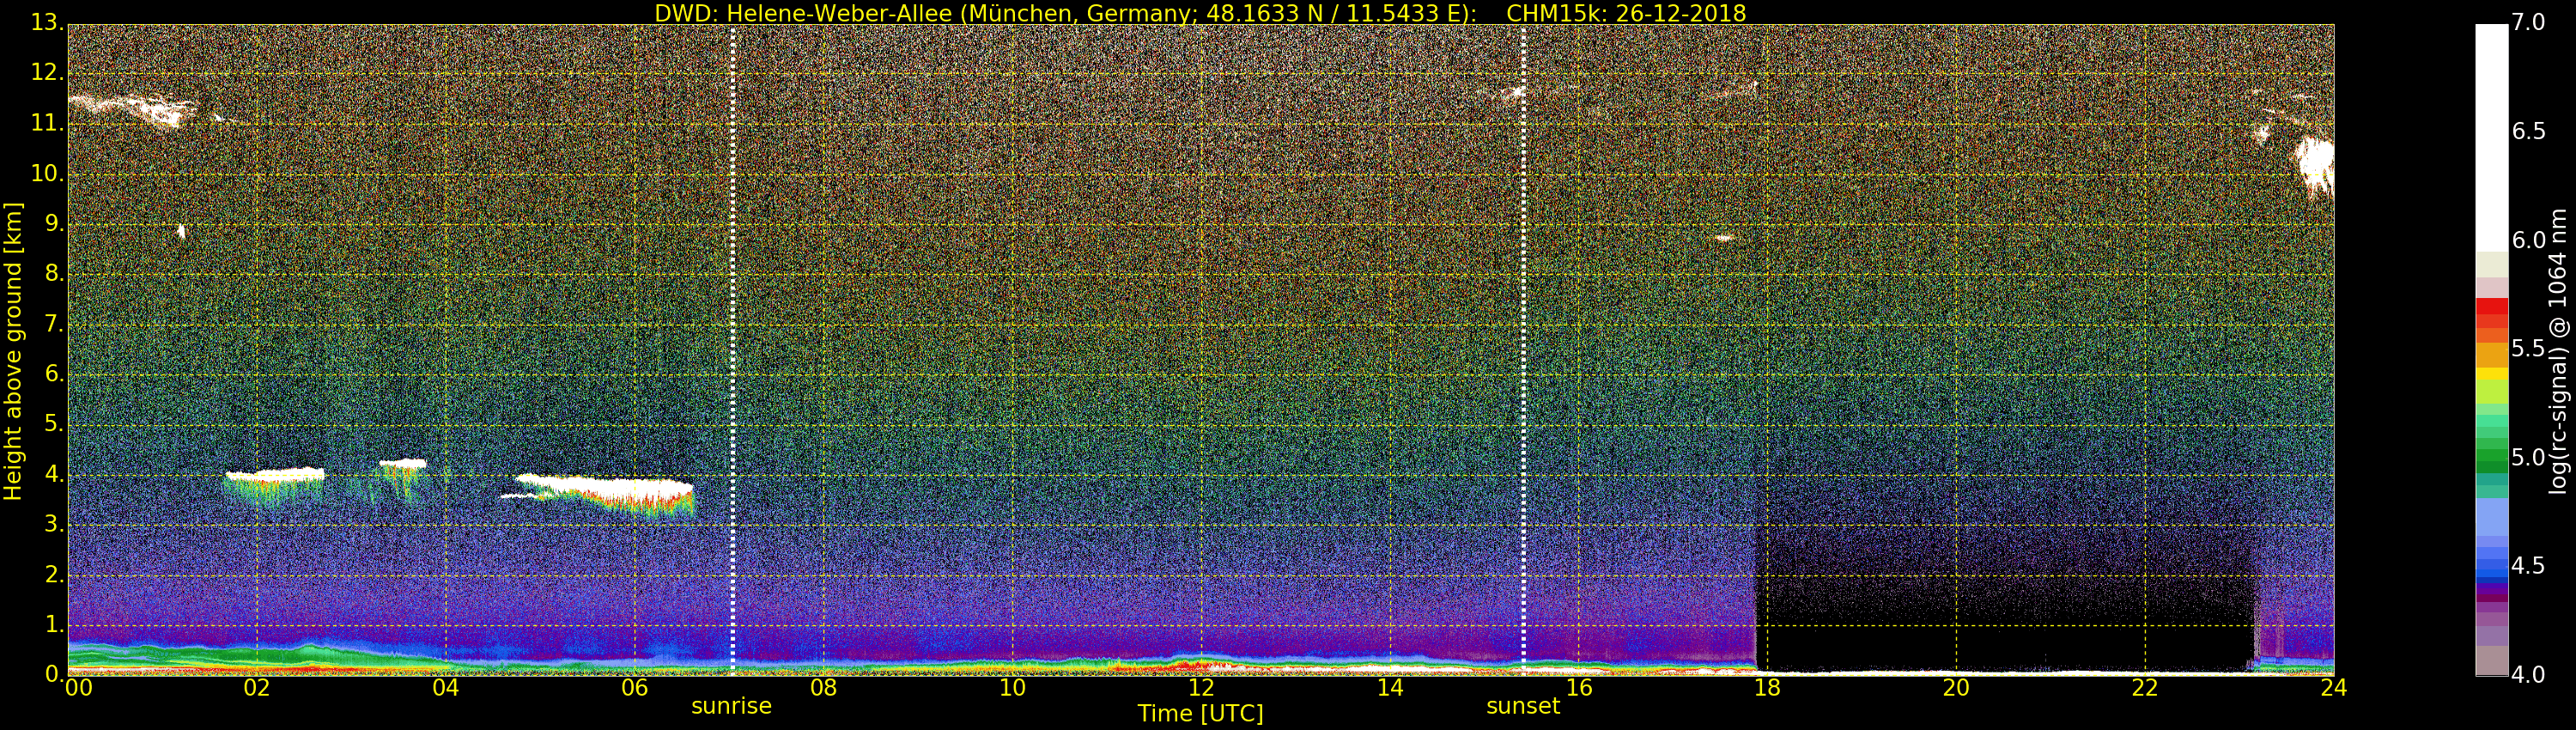
Task: Click the 13 tick on height axis
Action: [x=46, y=23]
